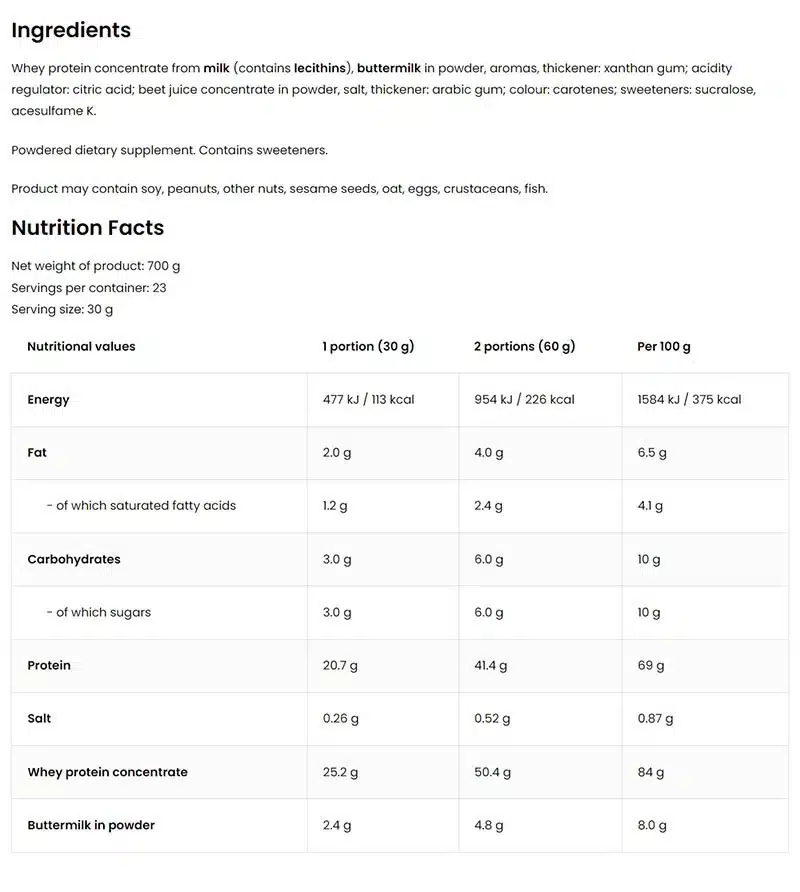Select the Carbohydrates row label
Screen dimensions: 800x892
coord(73,559)
